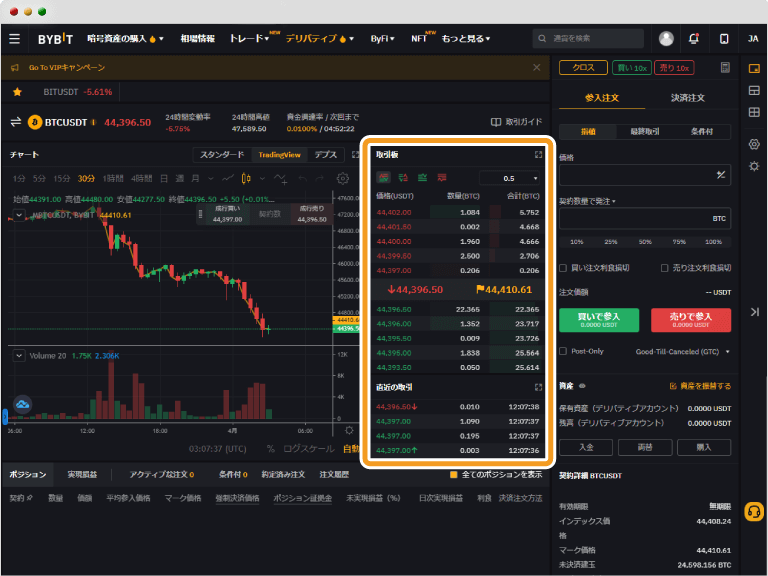
Task: Open the Derivatives dropdown menu
Action: pos(319,39)
